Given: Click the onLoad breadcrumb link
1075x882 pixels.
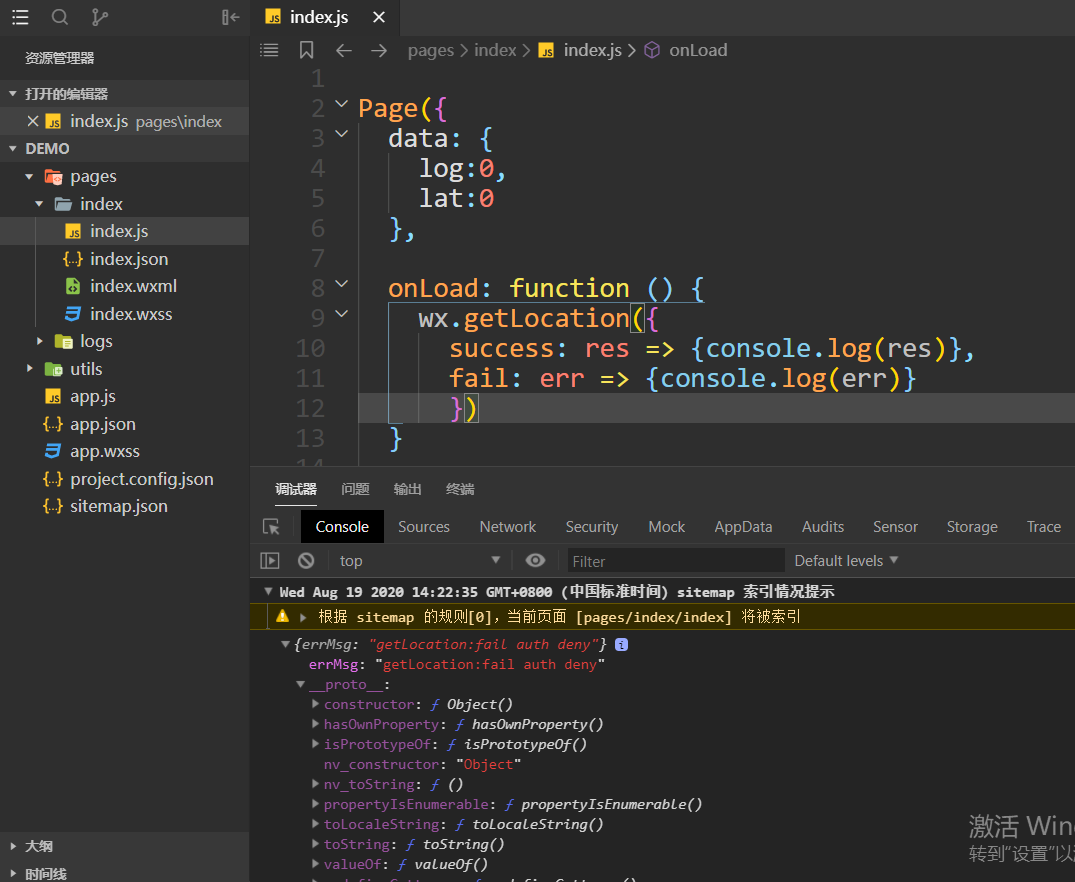Looking at the screenshot, I should pos(697,50).
